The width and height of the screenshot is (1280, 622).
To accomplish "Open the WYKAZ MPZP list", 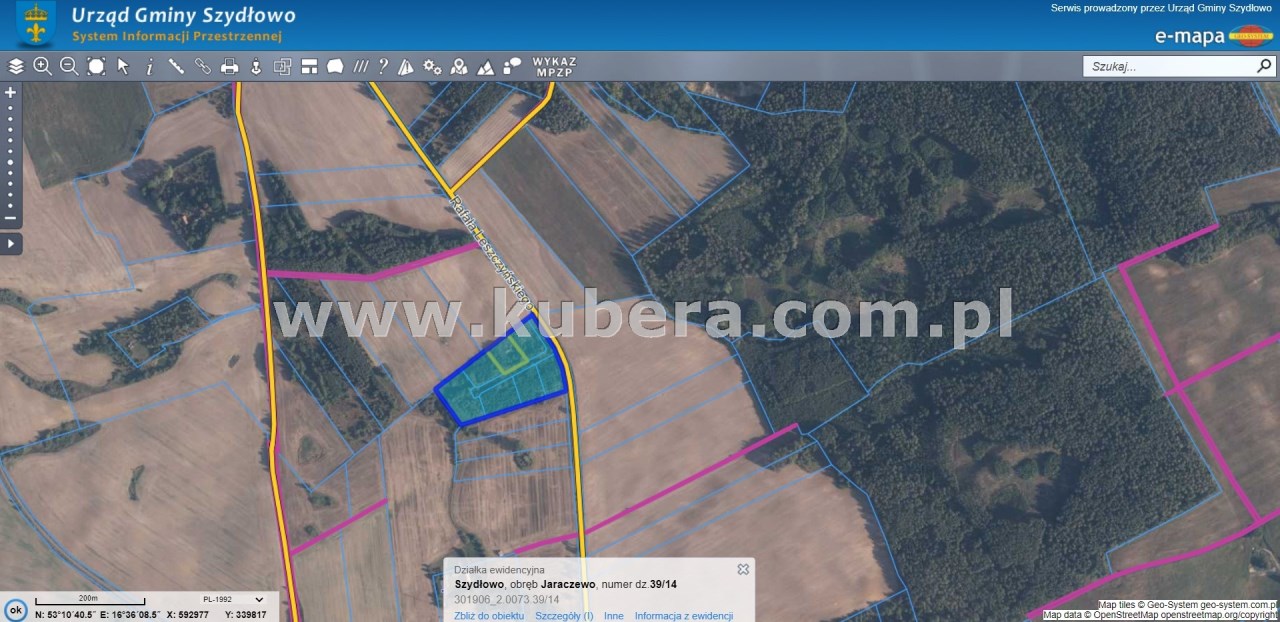I will 554,67.
